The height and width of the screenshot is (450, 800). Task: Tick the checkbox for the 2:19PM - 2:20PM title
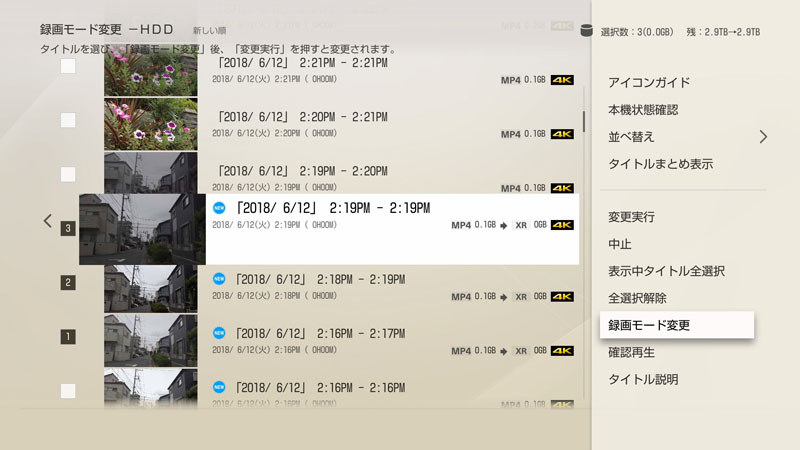(x=68, y=174)
